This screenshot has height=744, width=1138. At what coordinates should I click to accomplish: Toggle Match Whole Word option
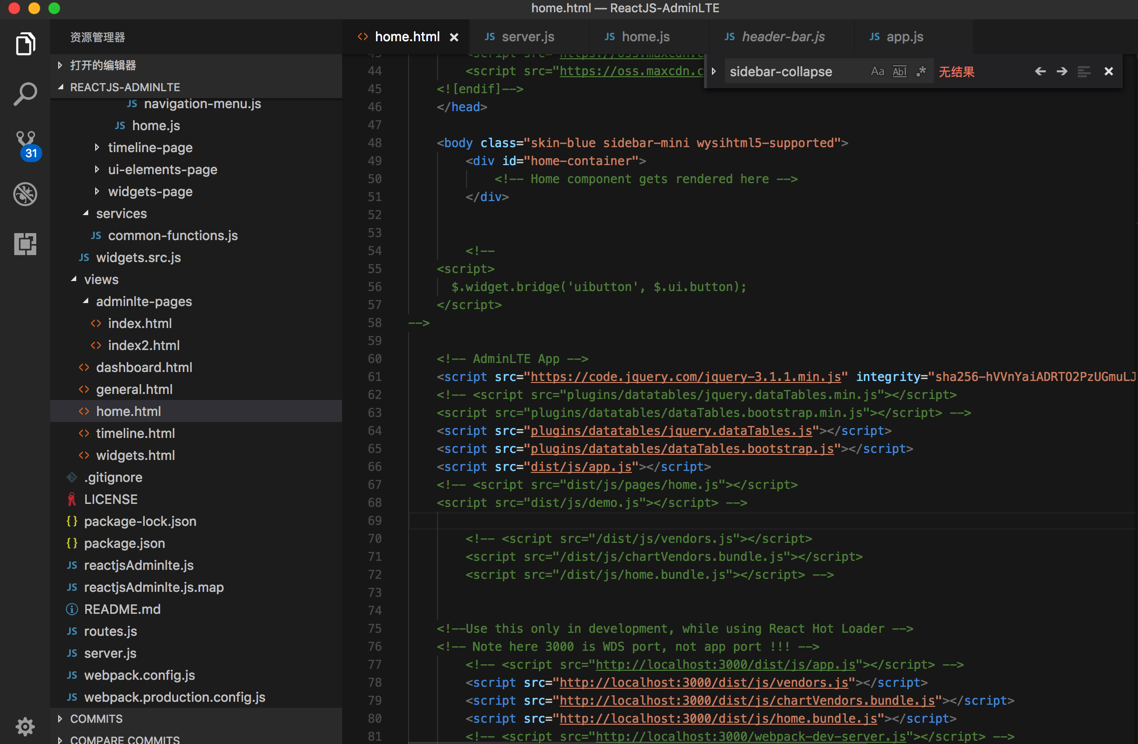pyautogui.click(x=899, y=72)
